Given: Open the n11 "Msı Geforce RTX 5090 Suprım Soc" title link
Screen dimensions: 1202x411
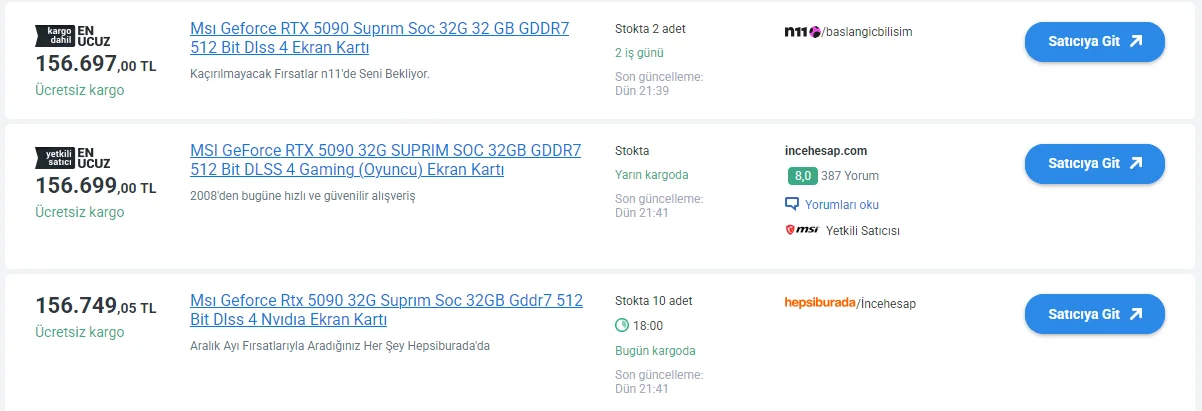Looking at the screenshot, I should 379,38.
